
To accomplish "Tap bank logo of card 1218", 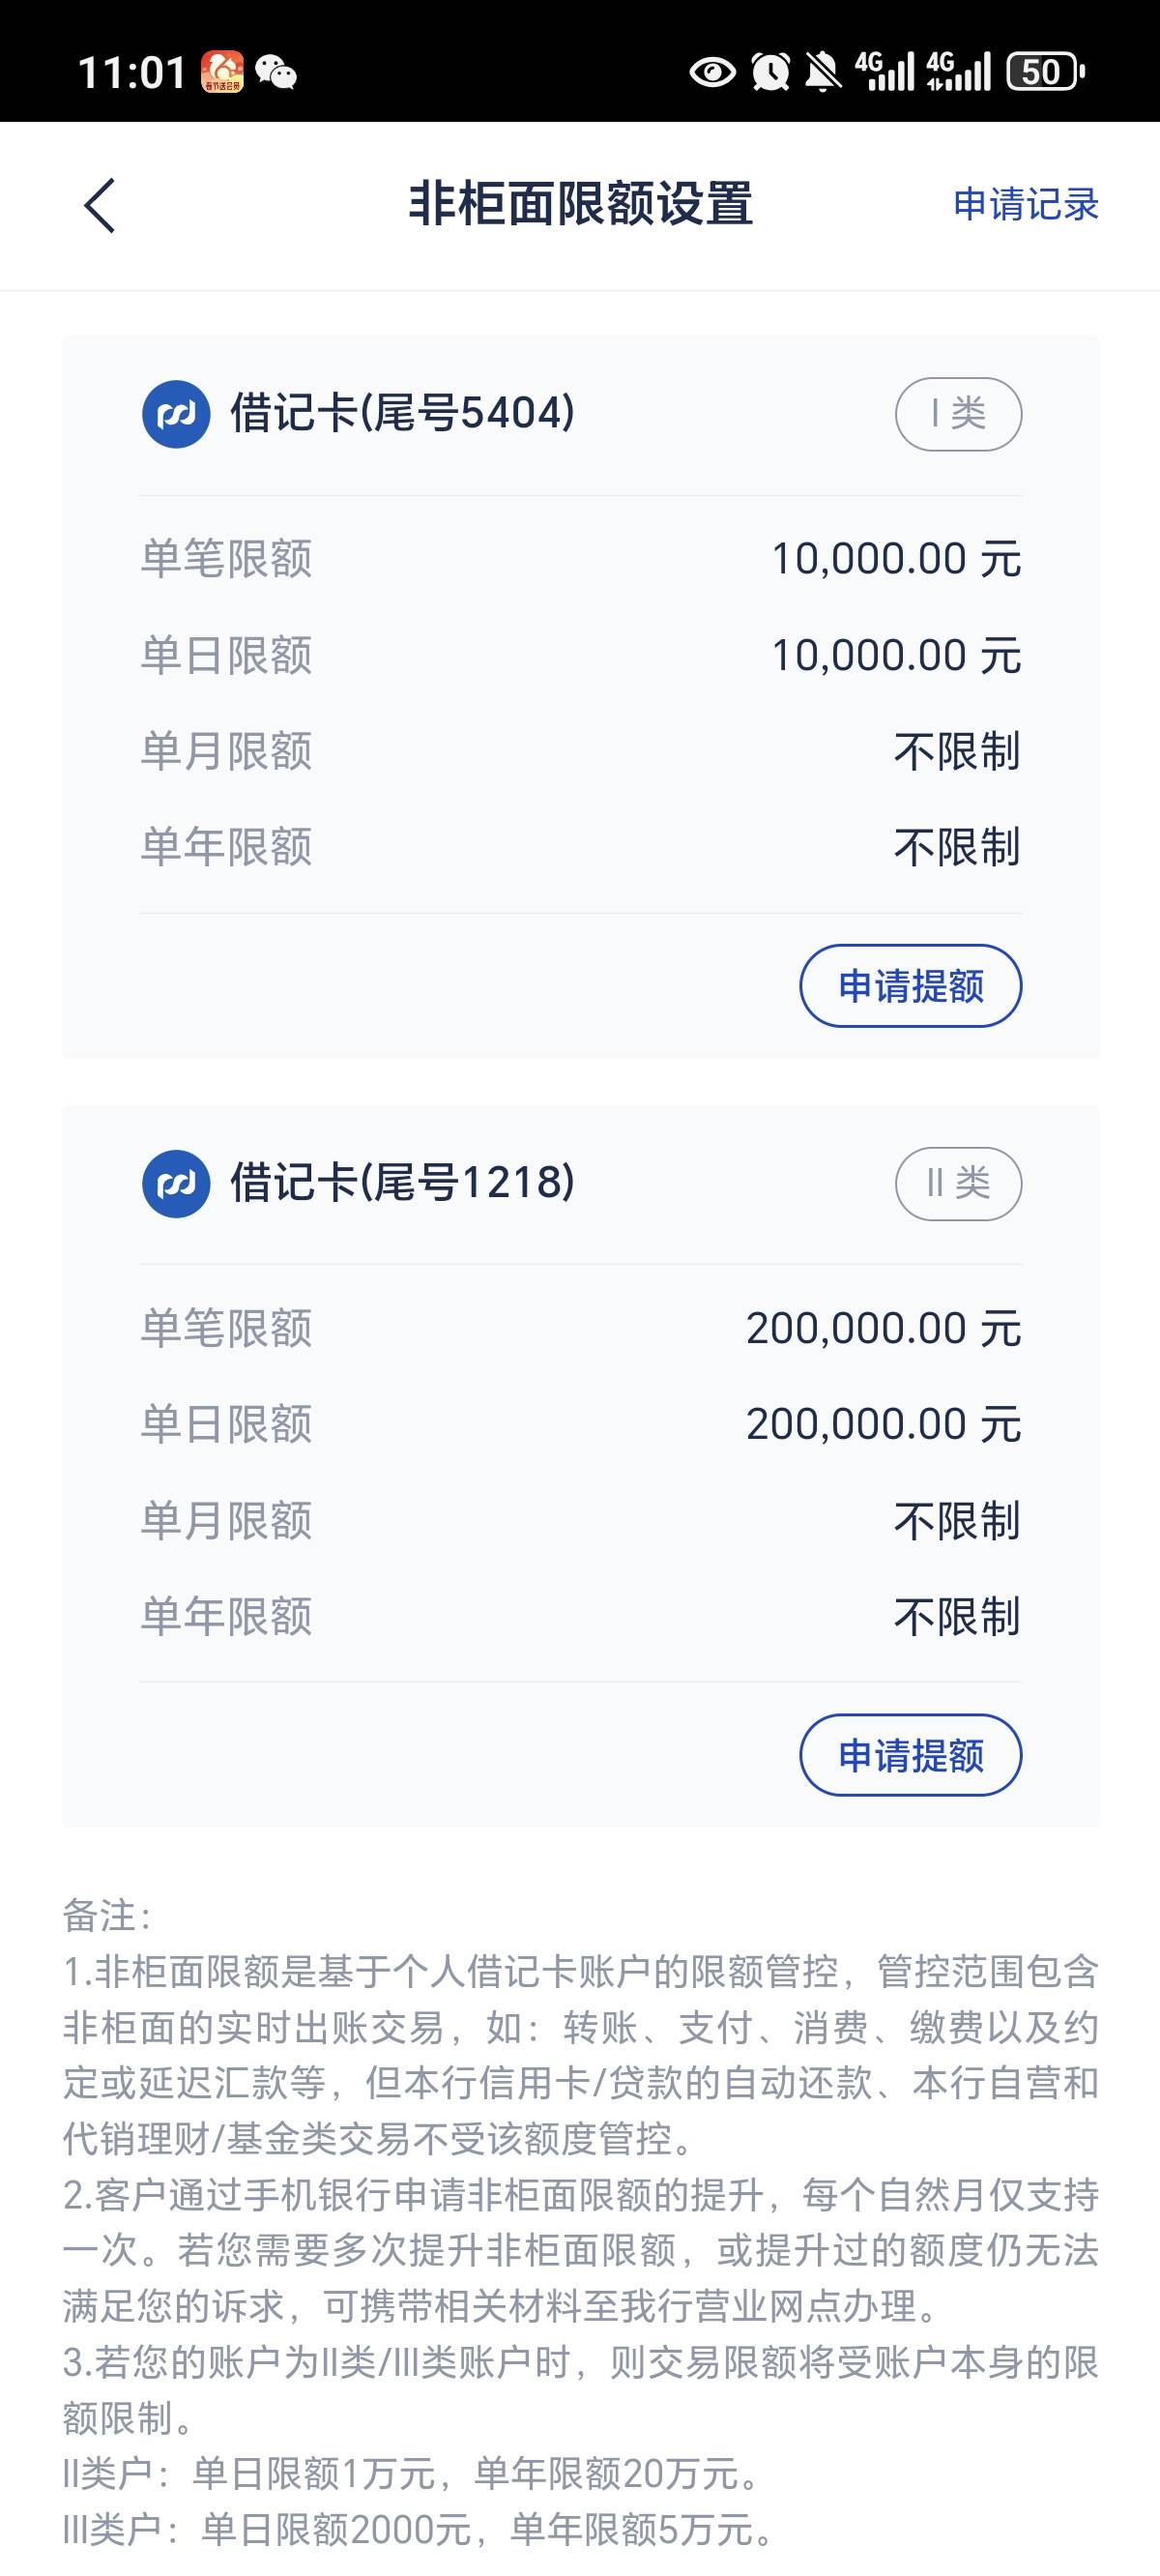I will click(x=176, y=1183).
